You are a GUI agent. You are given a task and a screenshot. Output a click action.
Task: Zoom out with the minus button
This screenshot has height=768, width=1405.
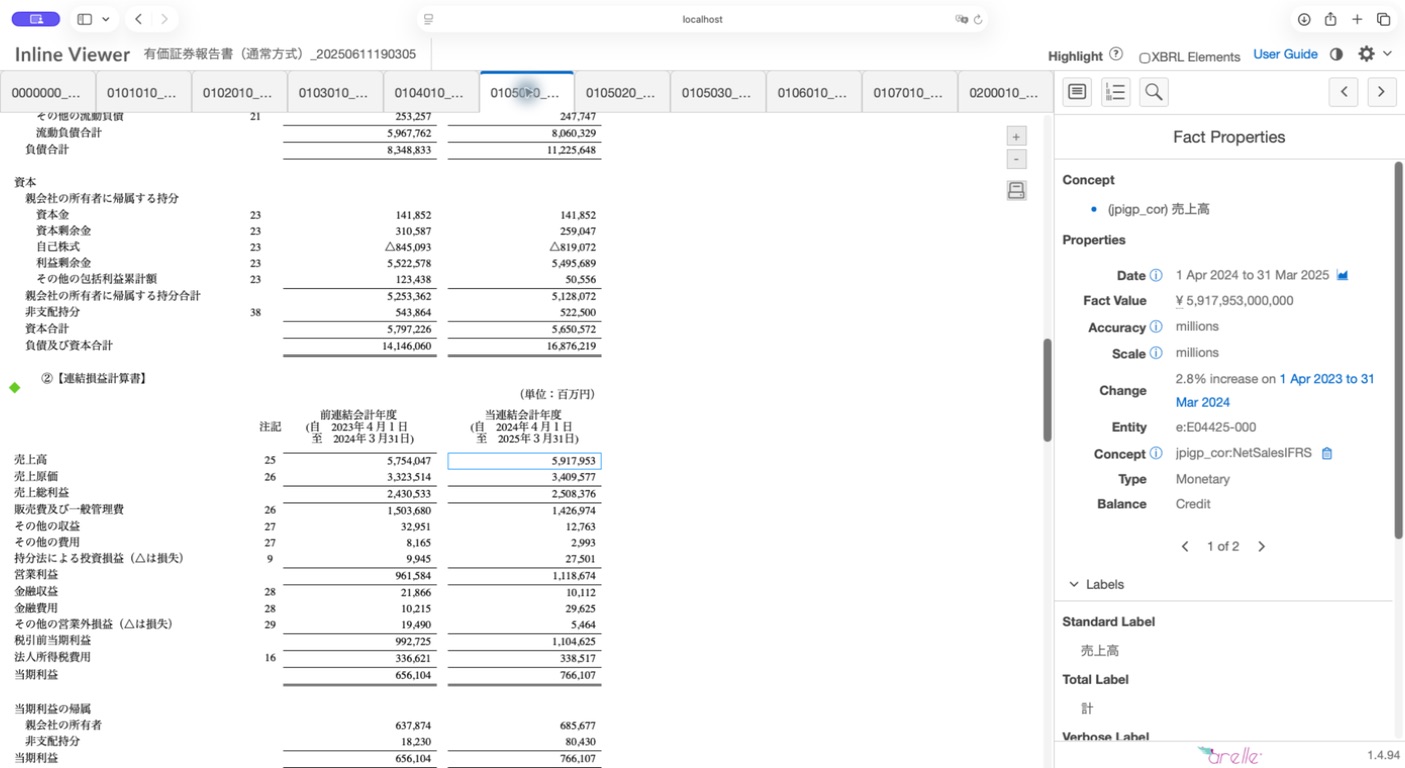(x=1016, y=159)
